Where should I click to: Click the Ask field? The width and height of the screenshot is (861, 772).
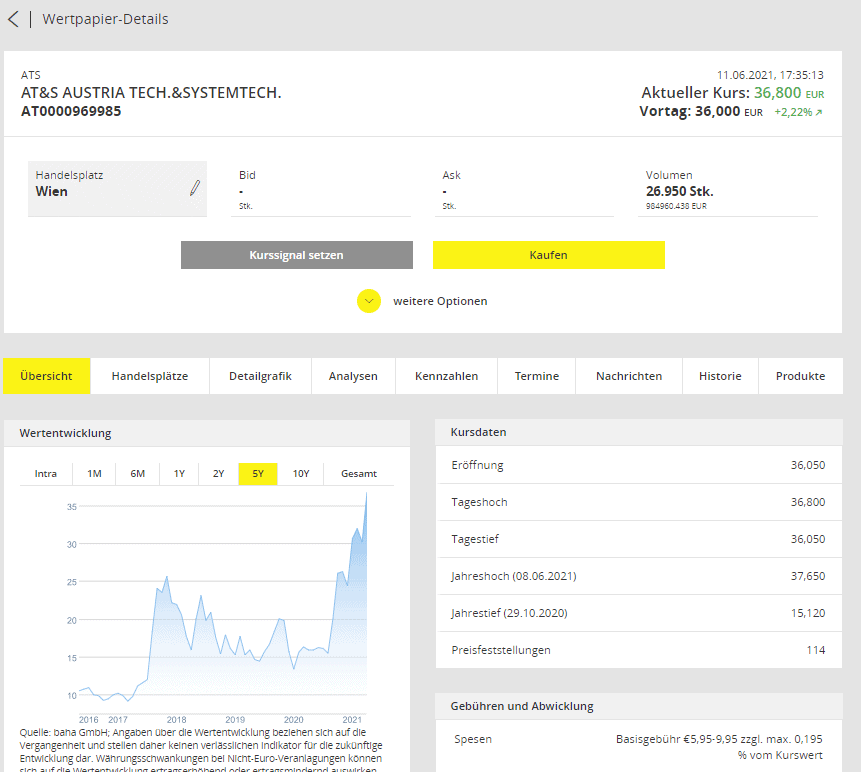point(524,190)
